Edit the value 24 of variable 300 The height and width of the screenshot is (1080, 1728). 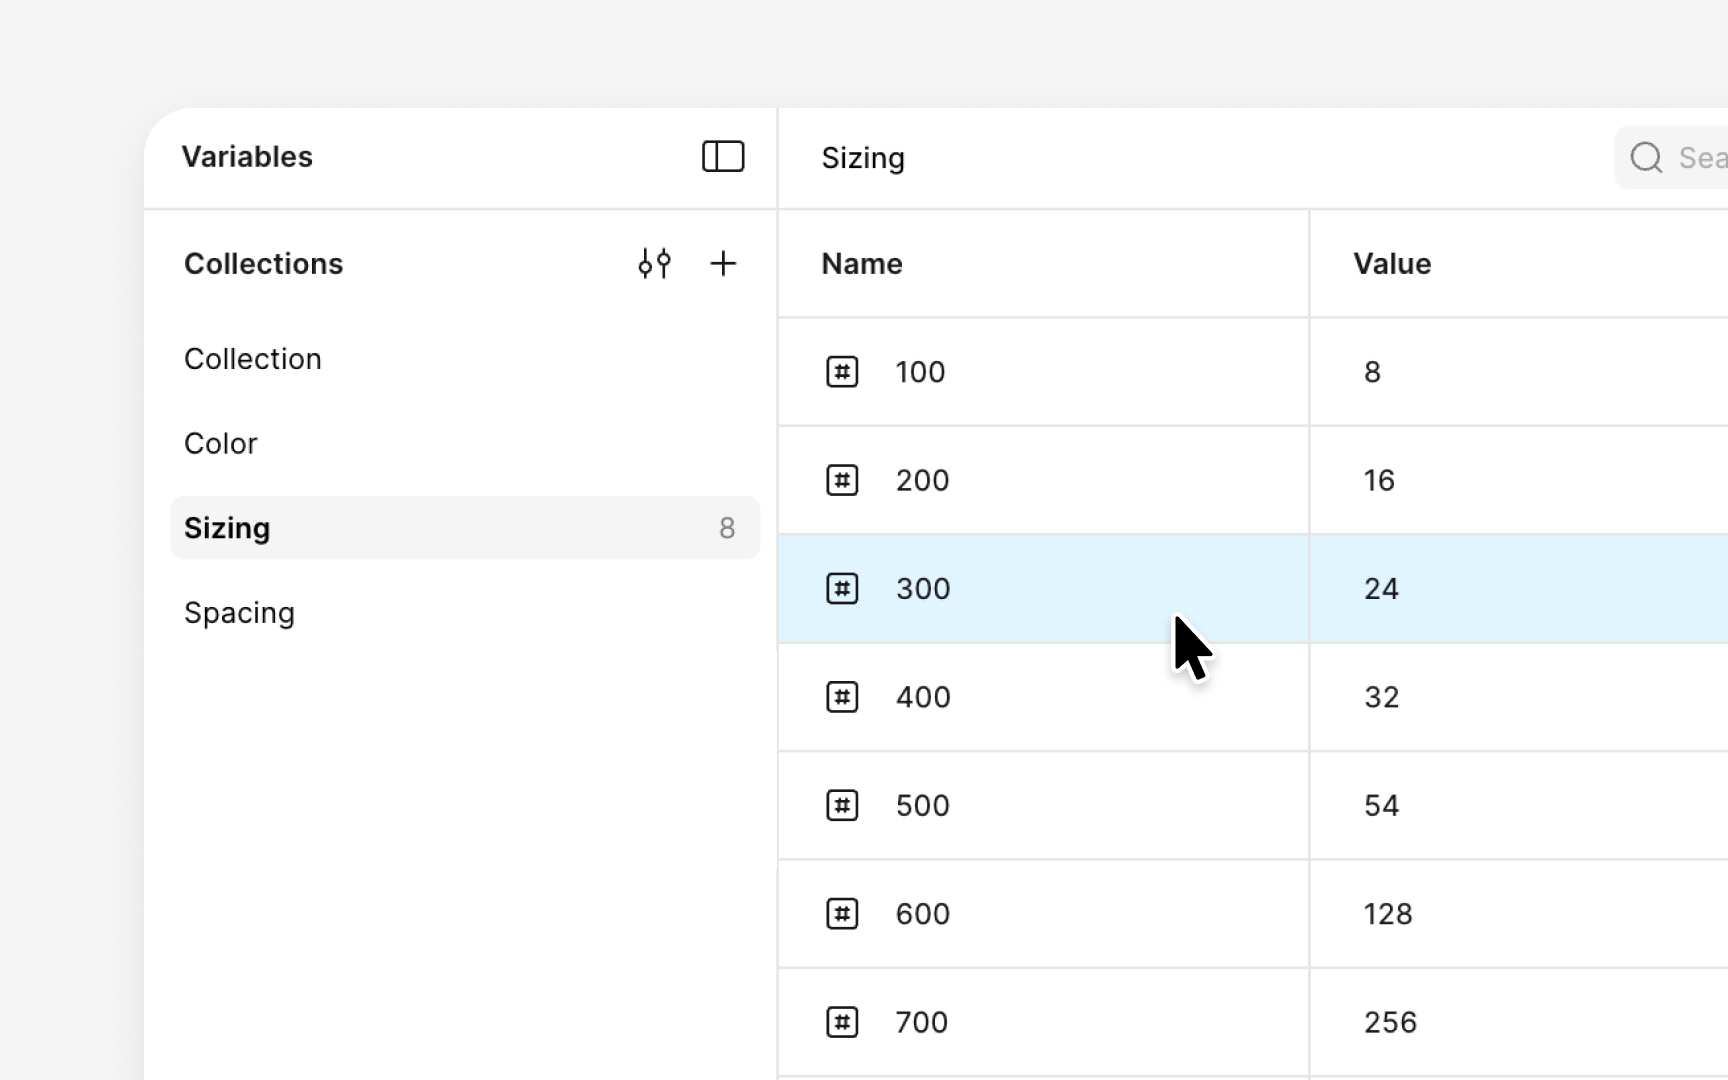1381,589
